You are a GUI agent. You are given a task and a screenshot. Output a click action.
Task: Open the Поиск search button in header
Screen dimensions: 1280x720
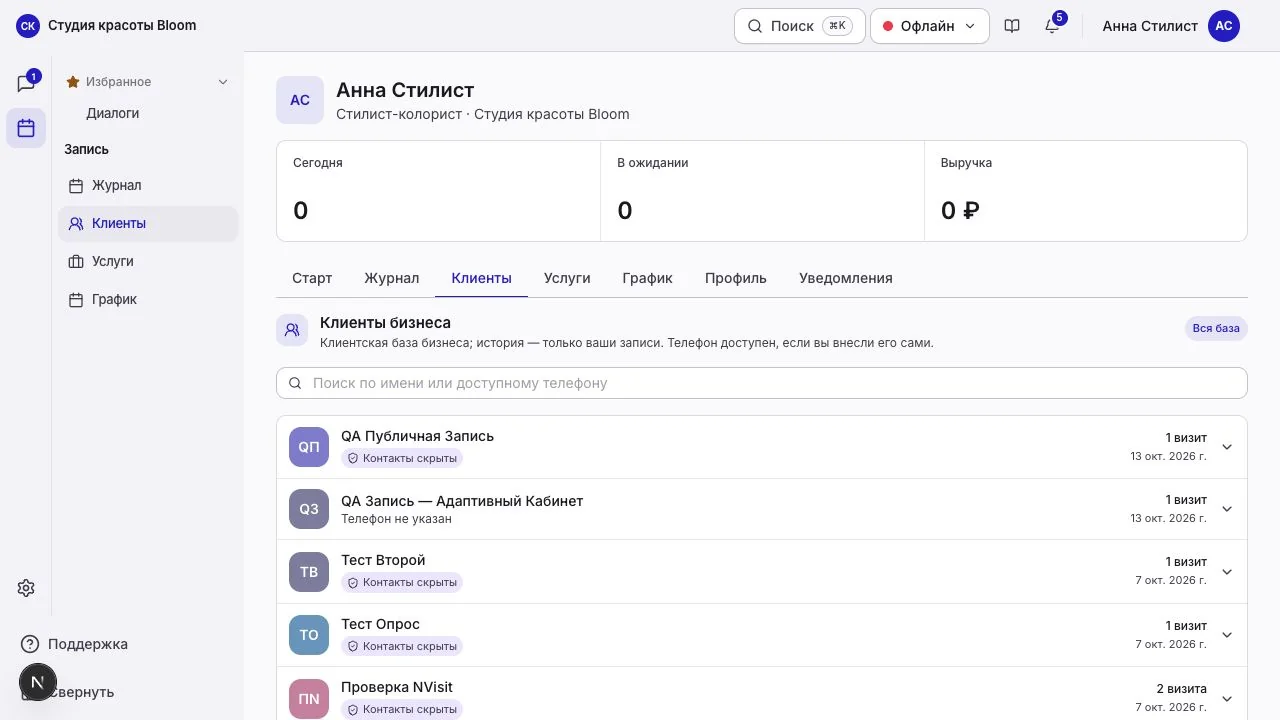click(x=800, y=26)
